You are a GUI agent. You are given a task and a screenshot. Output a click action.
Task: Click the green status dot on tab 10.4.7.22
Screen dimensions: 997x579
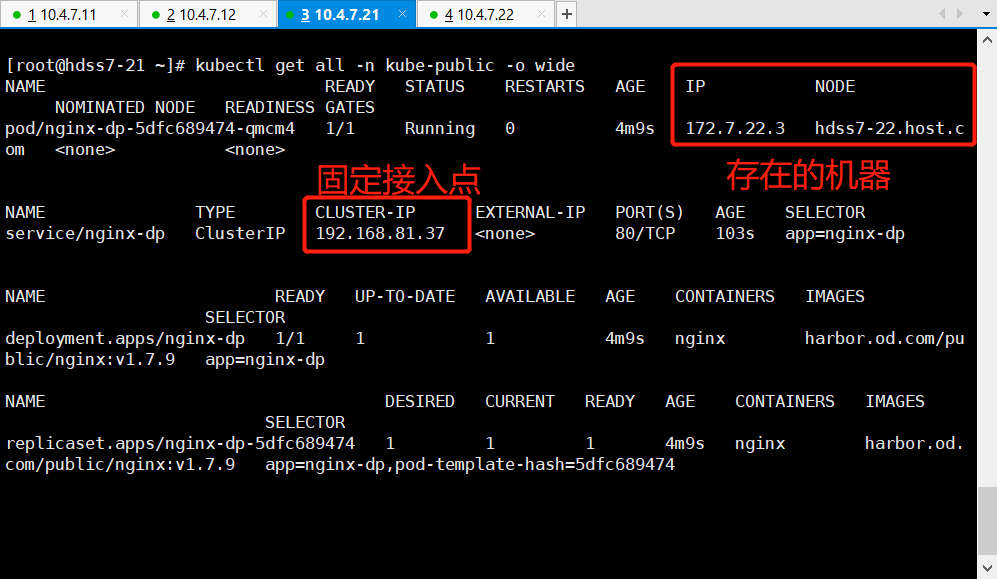[431, 15]
